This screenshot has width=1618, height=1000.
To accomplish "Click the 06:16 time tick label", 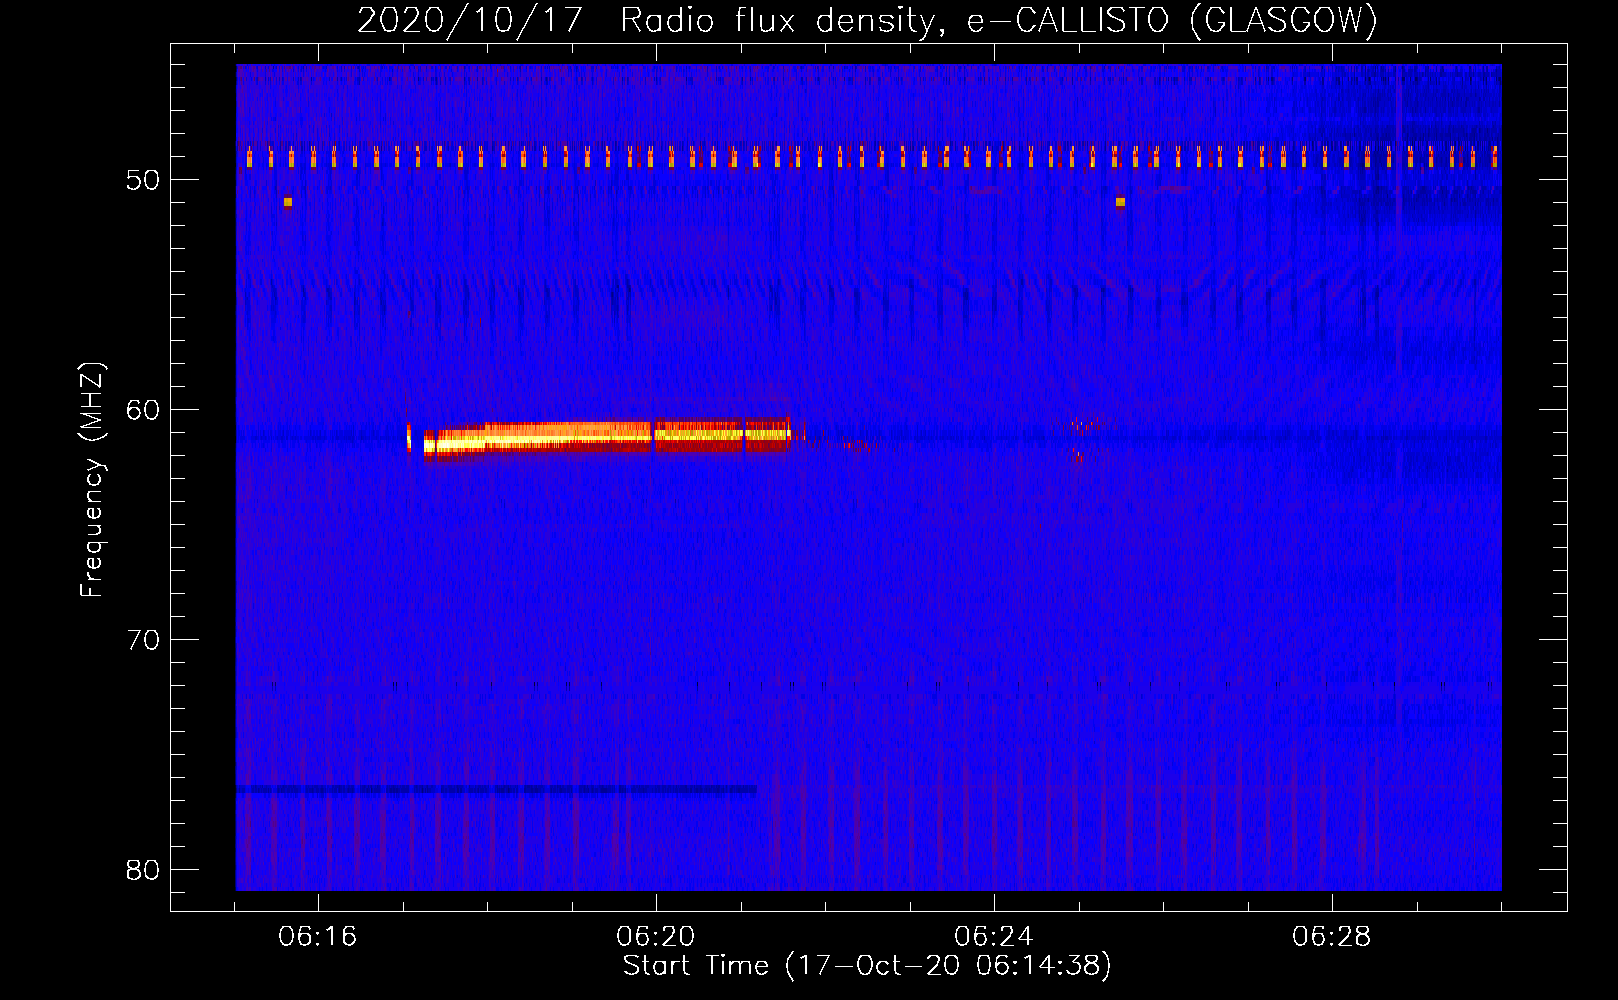I will (x=318, y=937).
